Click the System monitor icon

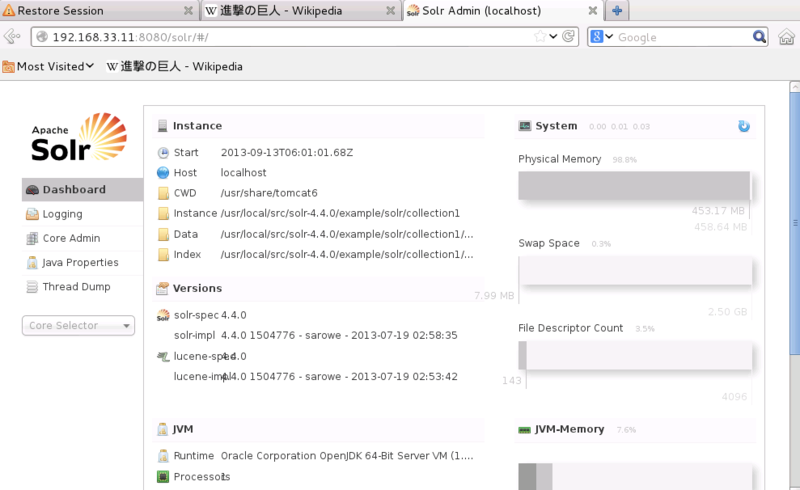tap(524, 126)
